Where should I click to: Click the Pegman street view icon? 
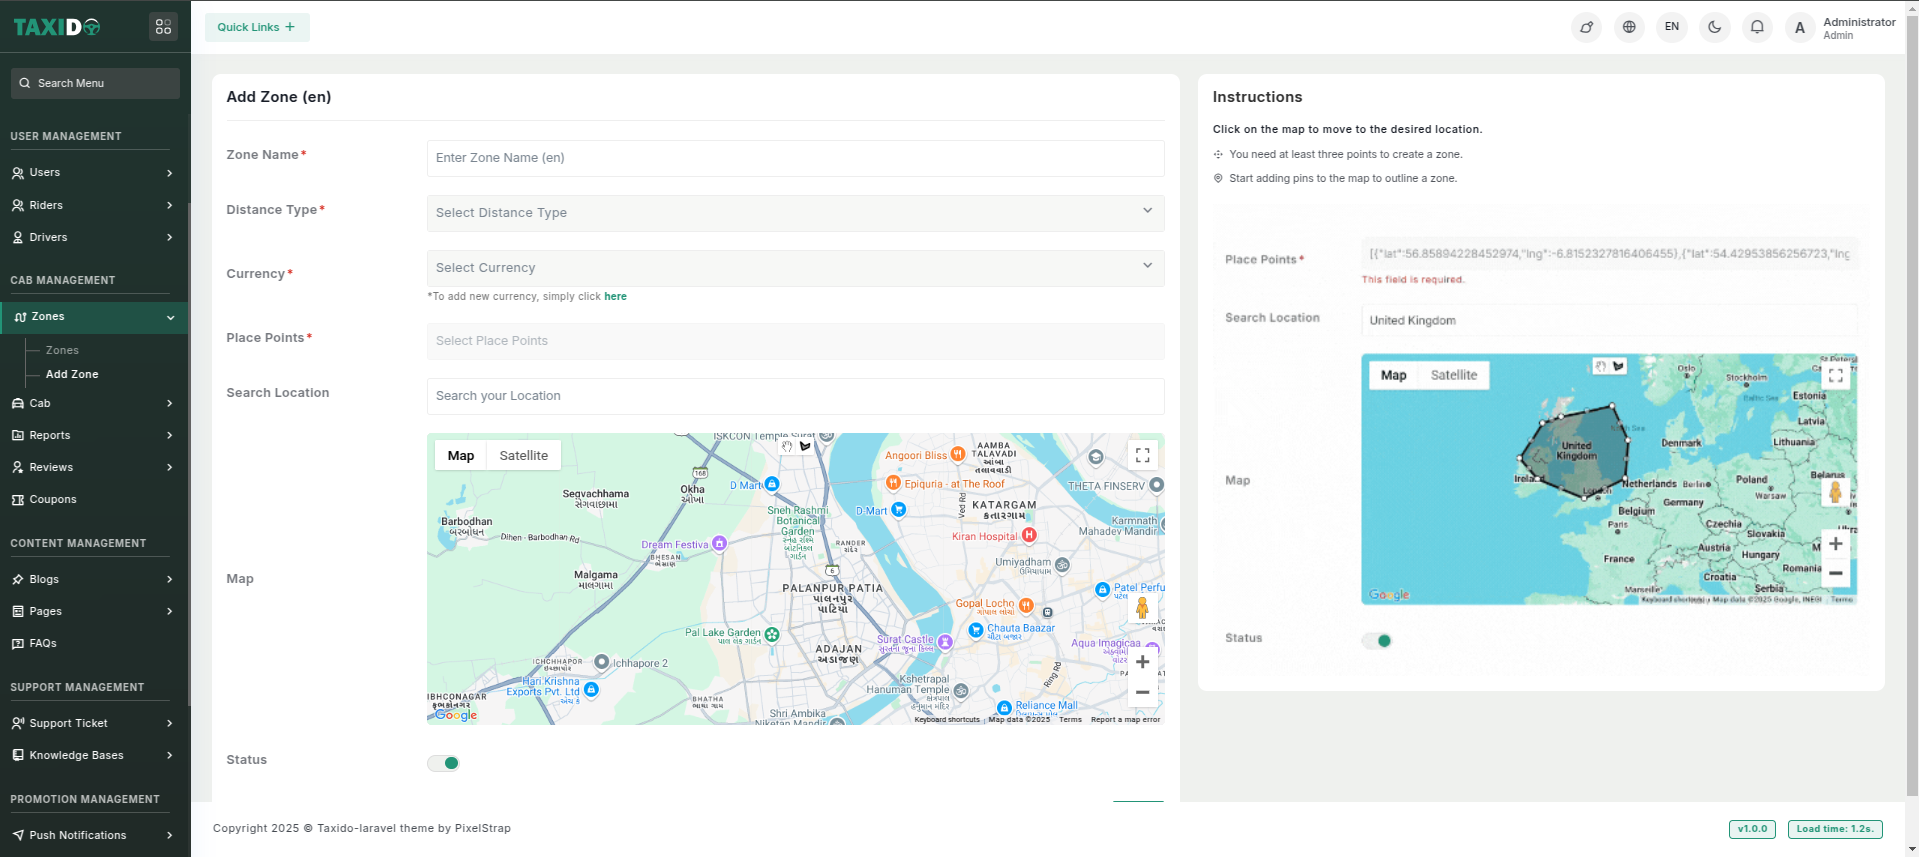tap(1142, 608)
